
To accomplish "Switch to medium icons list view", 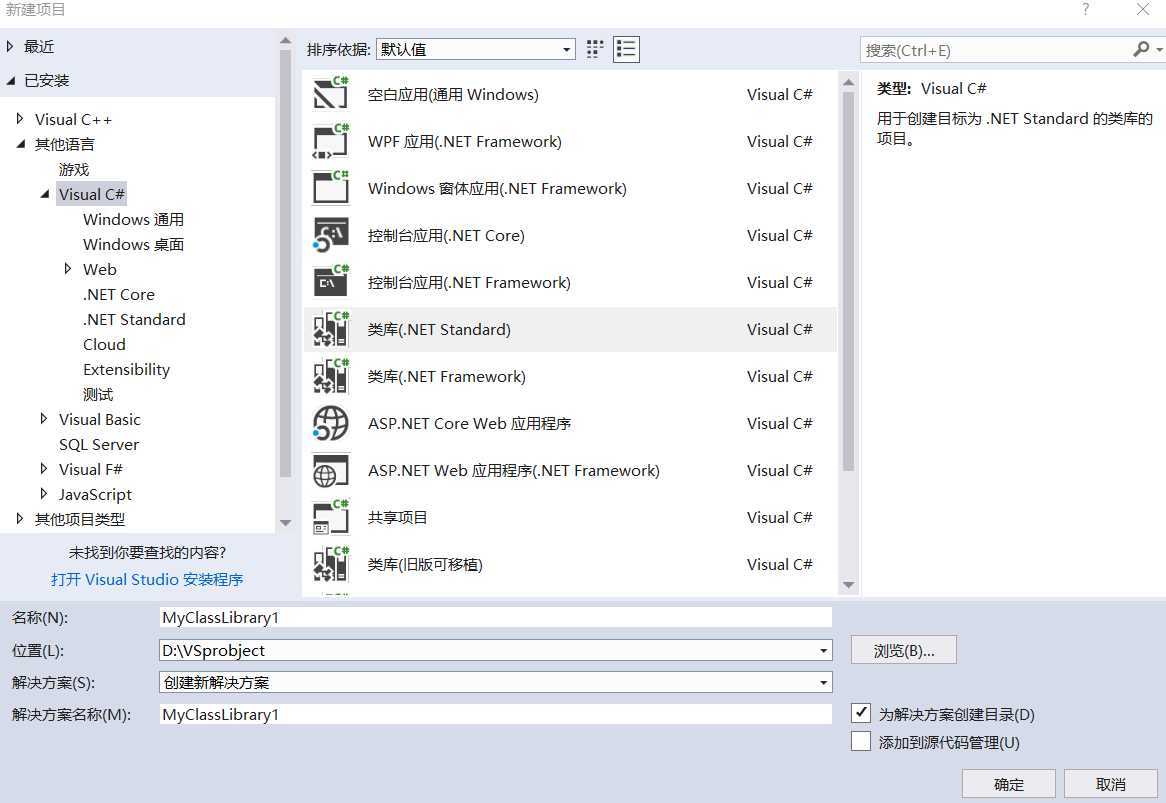I will (x=626, y=50).
